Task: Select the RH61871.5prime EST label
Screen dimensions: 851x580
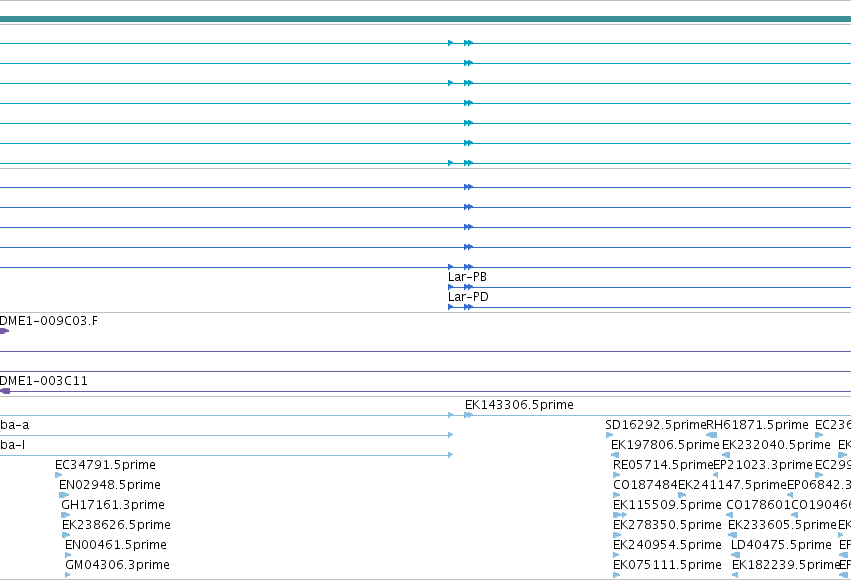Action: tap(758, 425)
